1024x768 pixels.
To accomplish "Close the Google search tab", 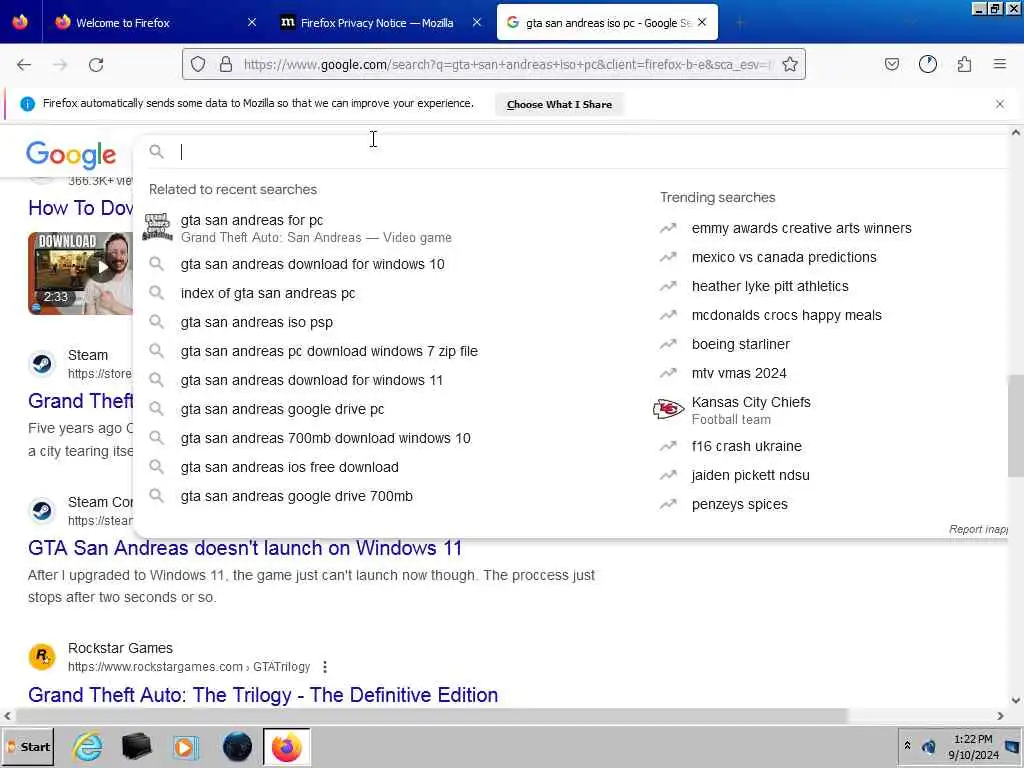I will [x=702, y=22].
